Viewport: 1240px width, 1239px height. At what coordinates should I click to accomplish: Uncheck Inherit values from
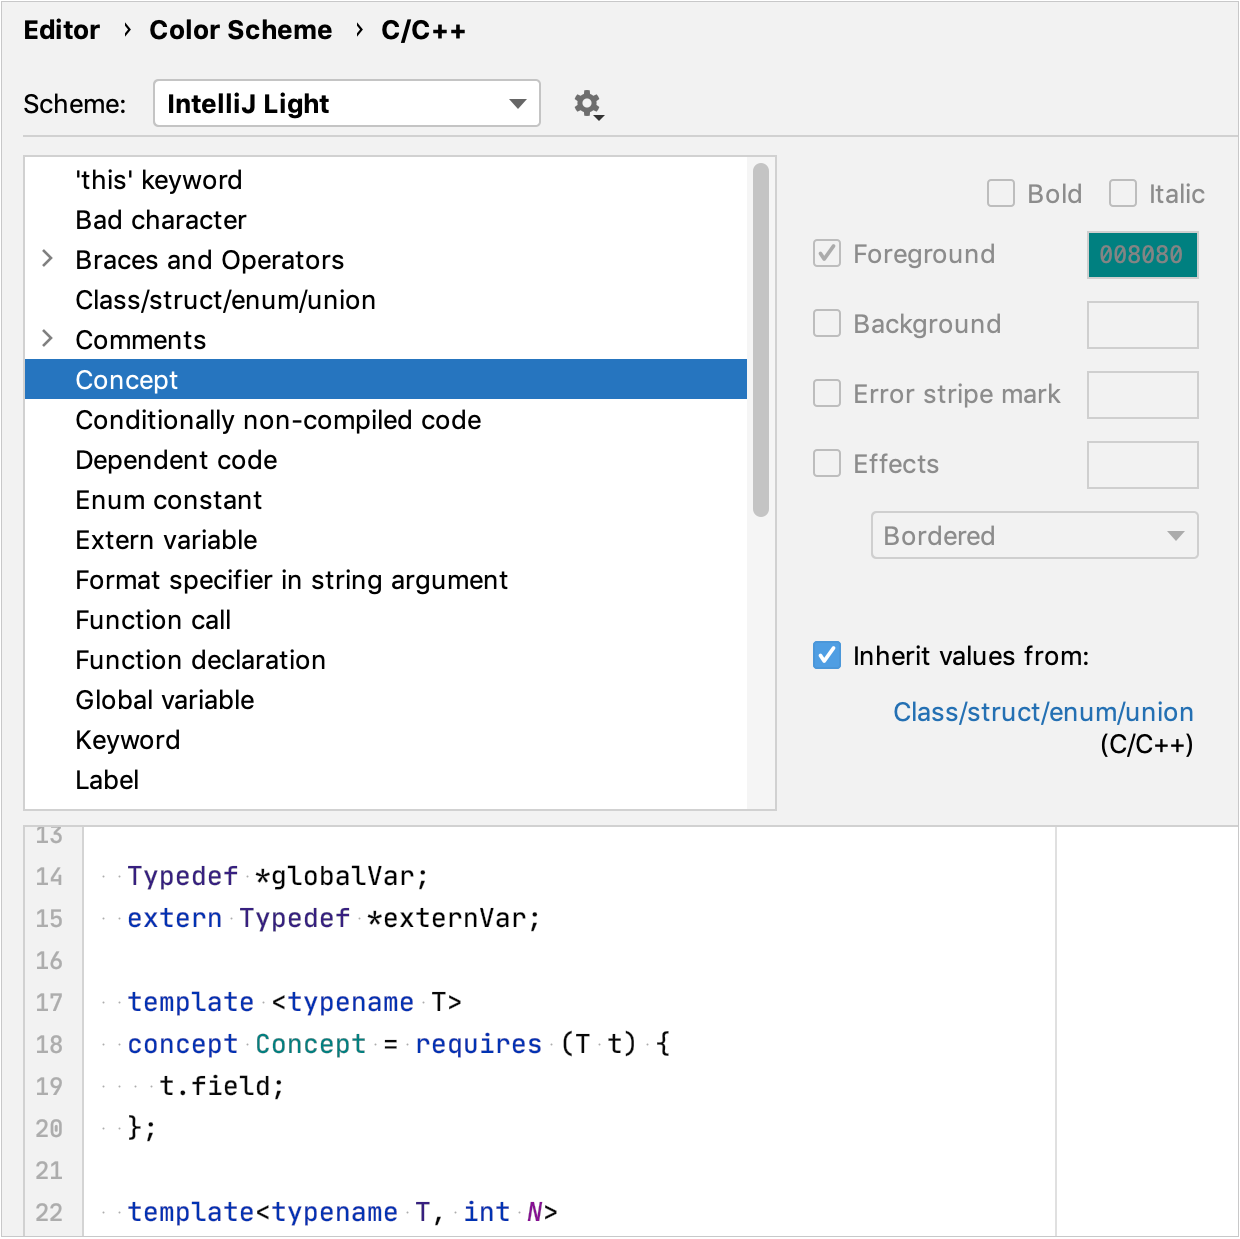pyautogui.click(x=826, y=655)
